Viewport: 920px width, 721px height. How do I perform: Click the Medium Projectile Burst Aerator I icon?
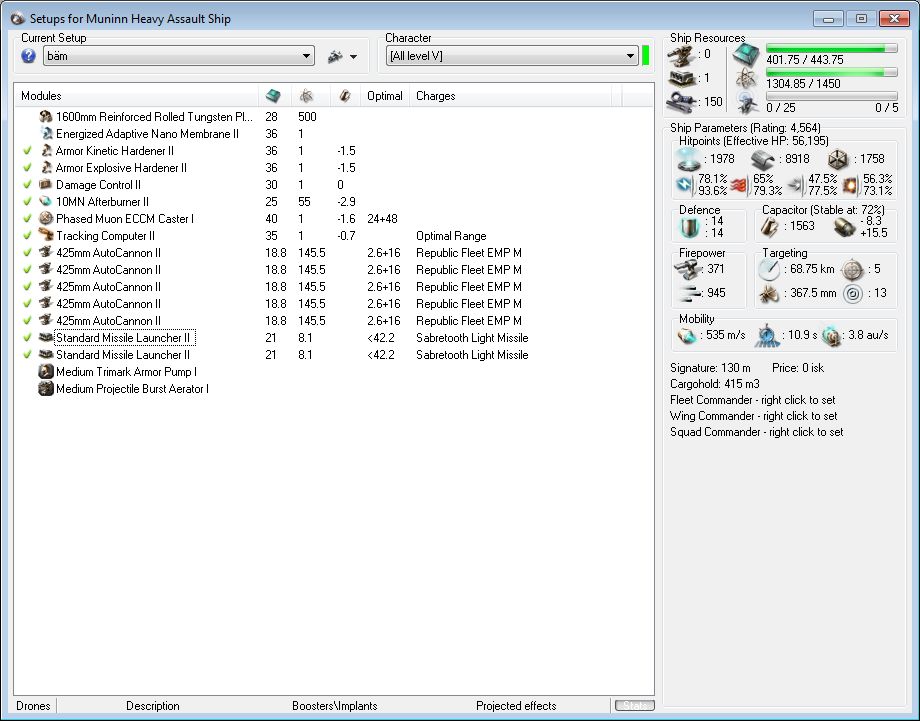coord(46,389)
